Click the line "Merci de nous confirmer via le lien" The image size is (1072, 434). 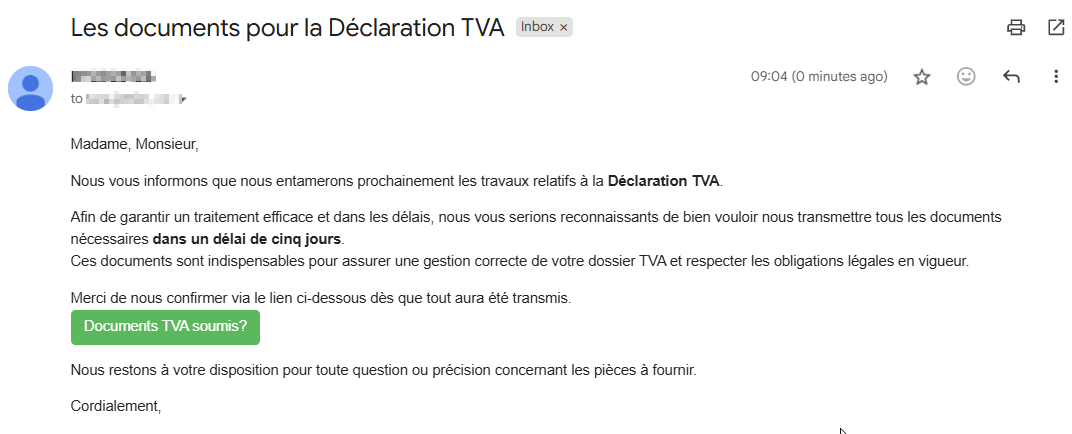point(321,299)
